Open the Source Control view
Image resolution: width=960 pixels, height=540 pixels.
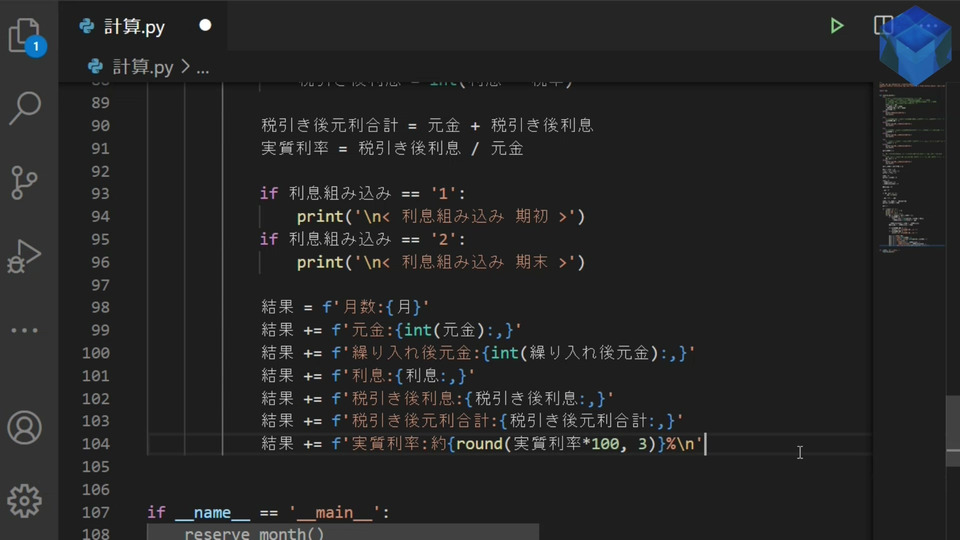(24, 182)
